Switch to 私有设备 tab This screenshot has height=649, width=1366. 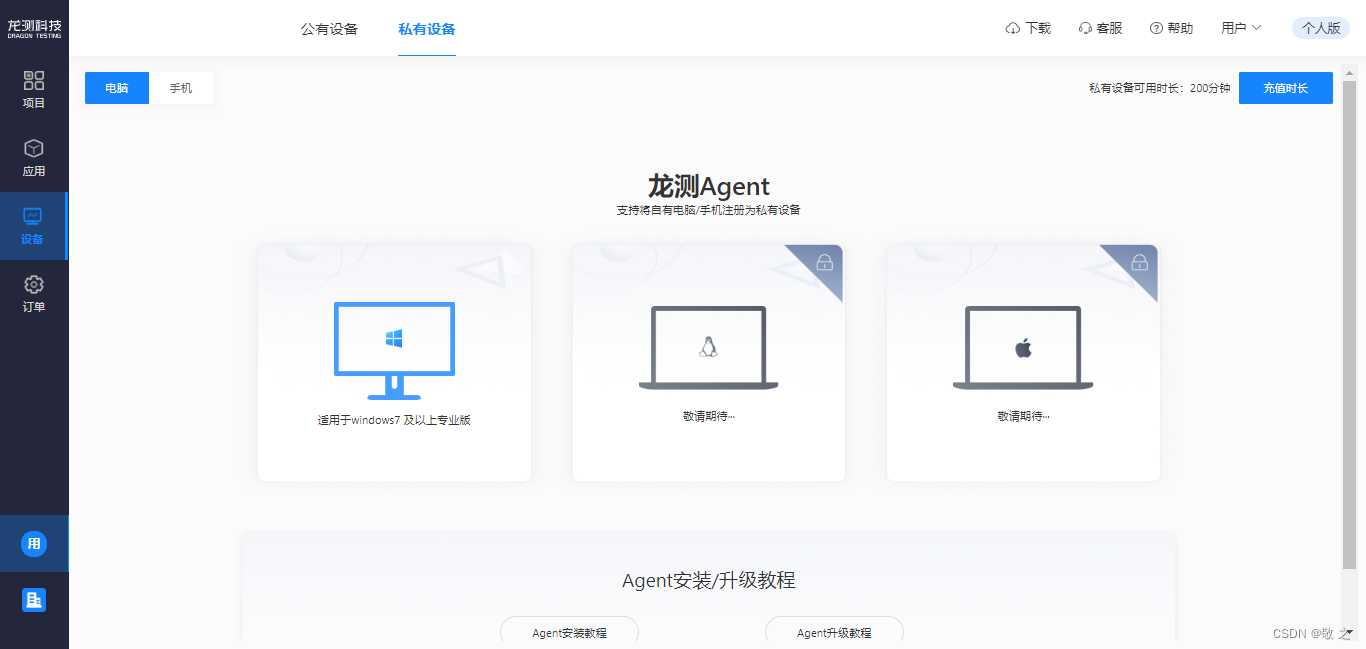tap(427, 28)
